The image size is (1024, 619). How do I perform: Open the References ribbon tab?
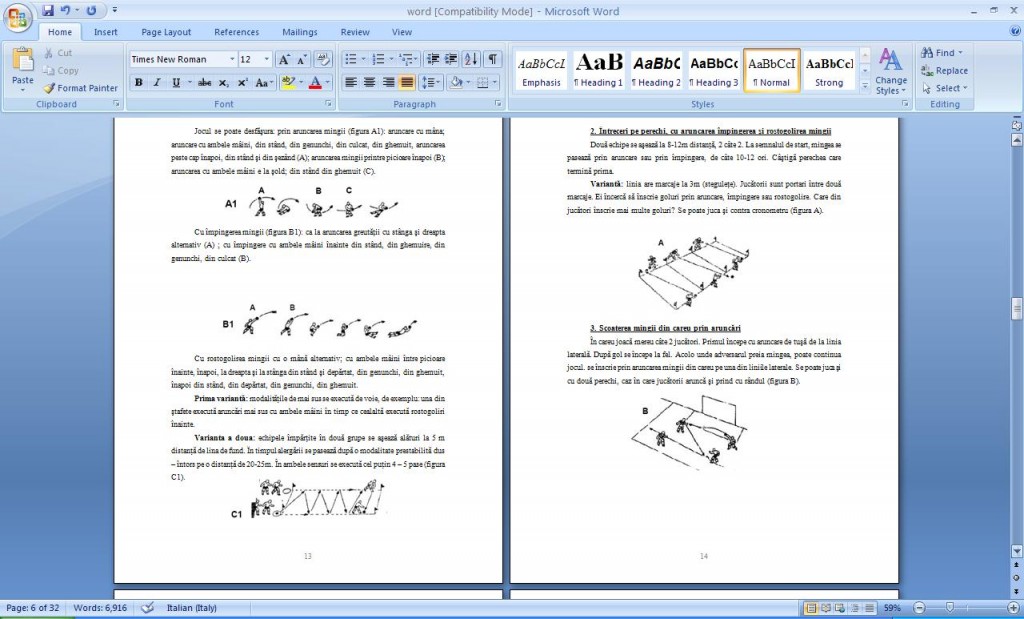[236, 32]
